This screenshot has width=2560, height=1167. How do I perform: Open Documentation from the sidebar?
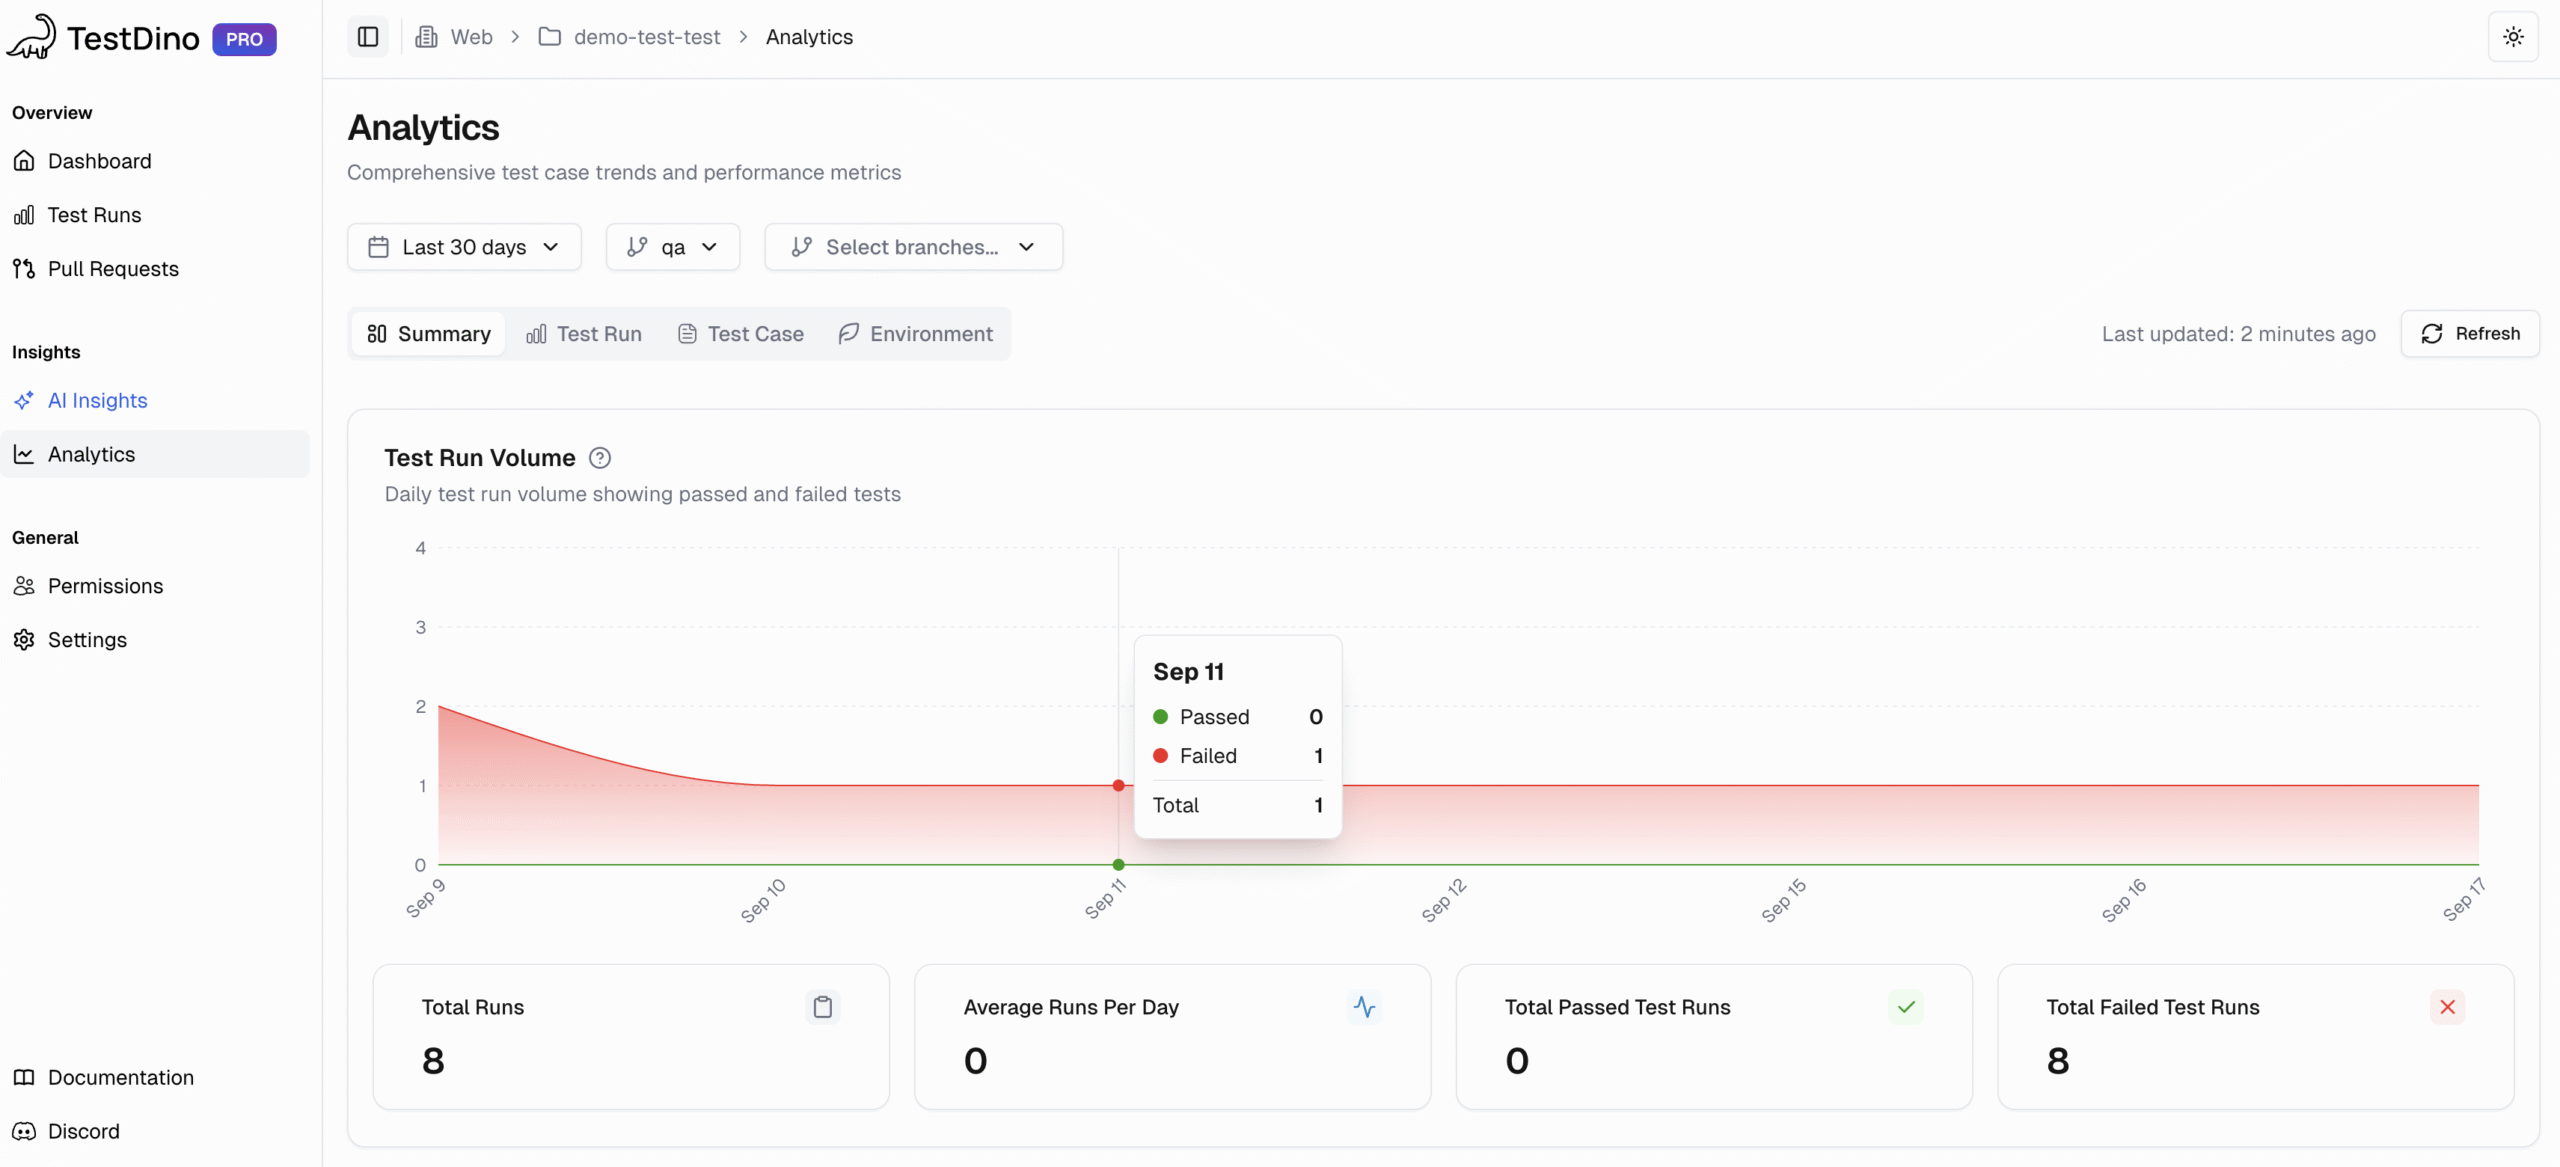pyautogui.click(x=120, y=1077)
